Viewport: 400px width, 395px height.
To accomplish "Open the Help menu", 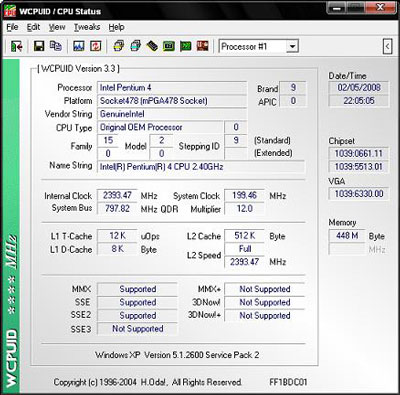I will click(x=116, y=27).
